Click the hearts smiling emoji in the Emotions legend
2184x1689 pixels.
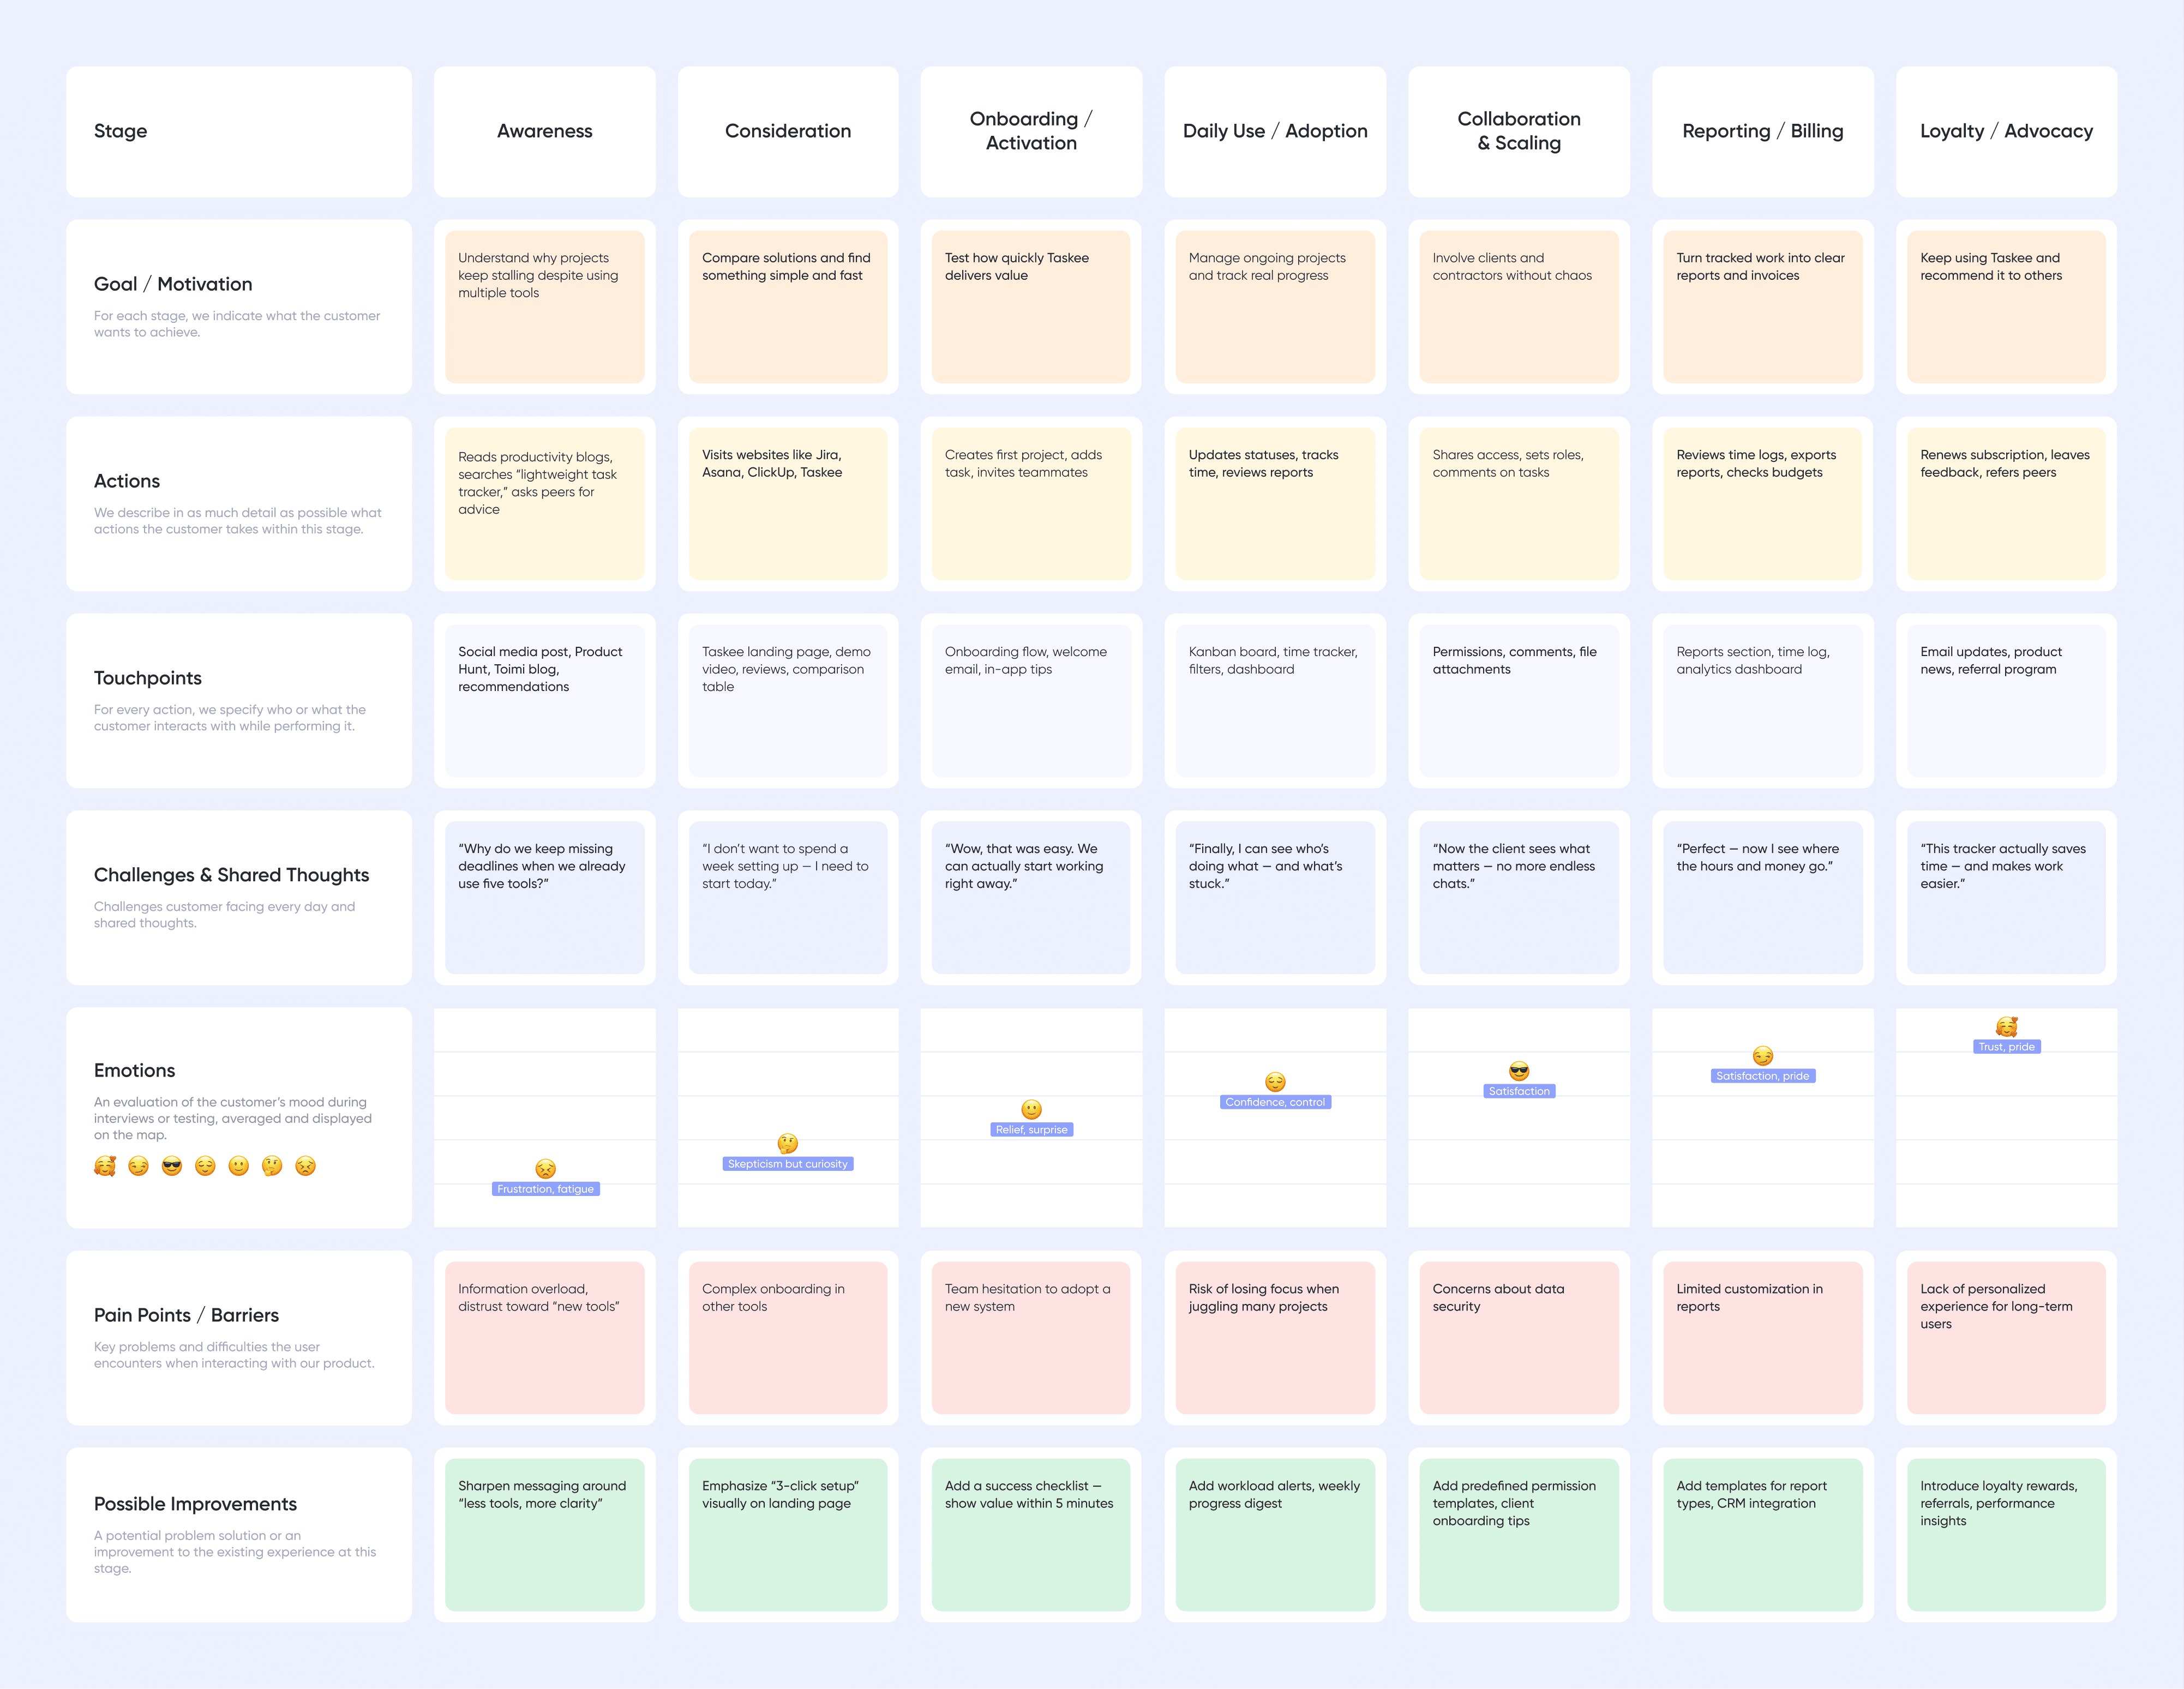[x=105, y=1166]
